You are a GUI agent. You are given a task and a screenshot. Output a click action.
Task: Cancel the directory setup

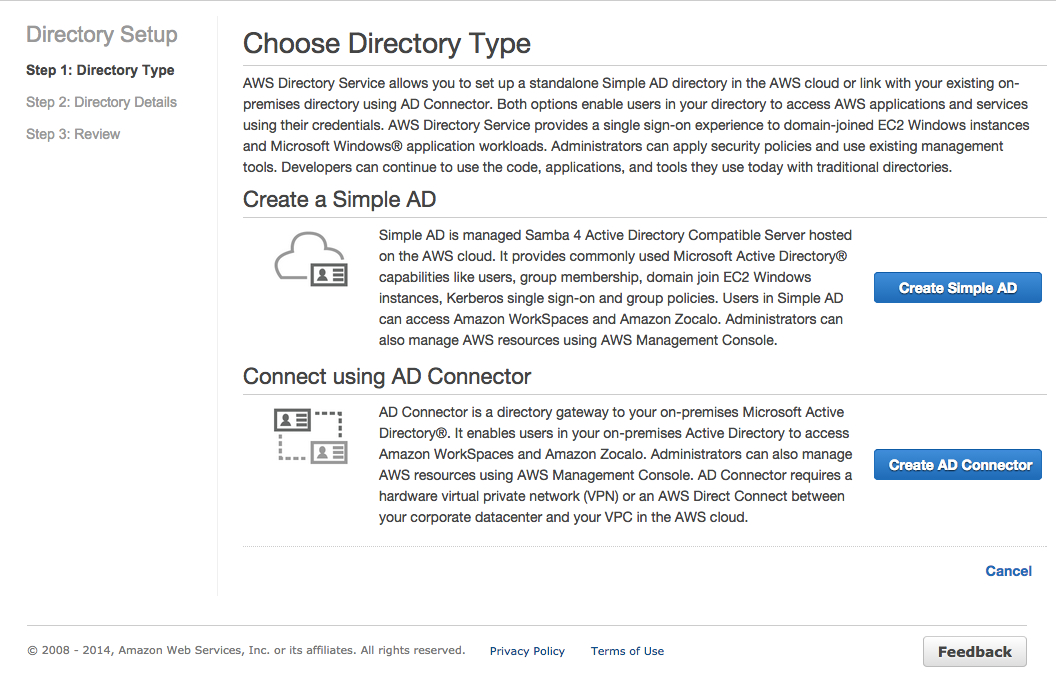(1008, 570)
